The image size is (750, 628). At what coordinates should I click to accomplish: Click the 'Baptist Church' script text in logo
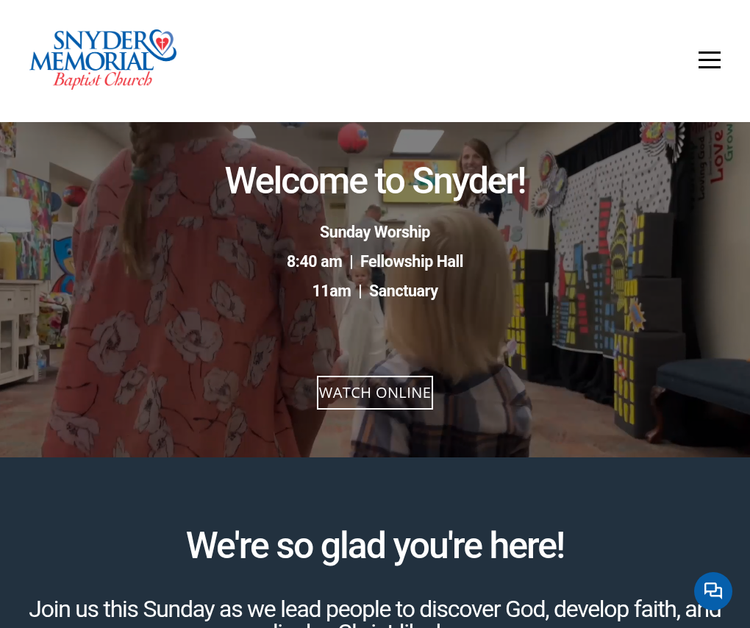[103, 80]
